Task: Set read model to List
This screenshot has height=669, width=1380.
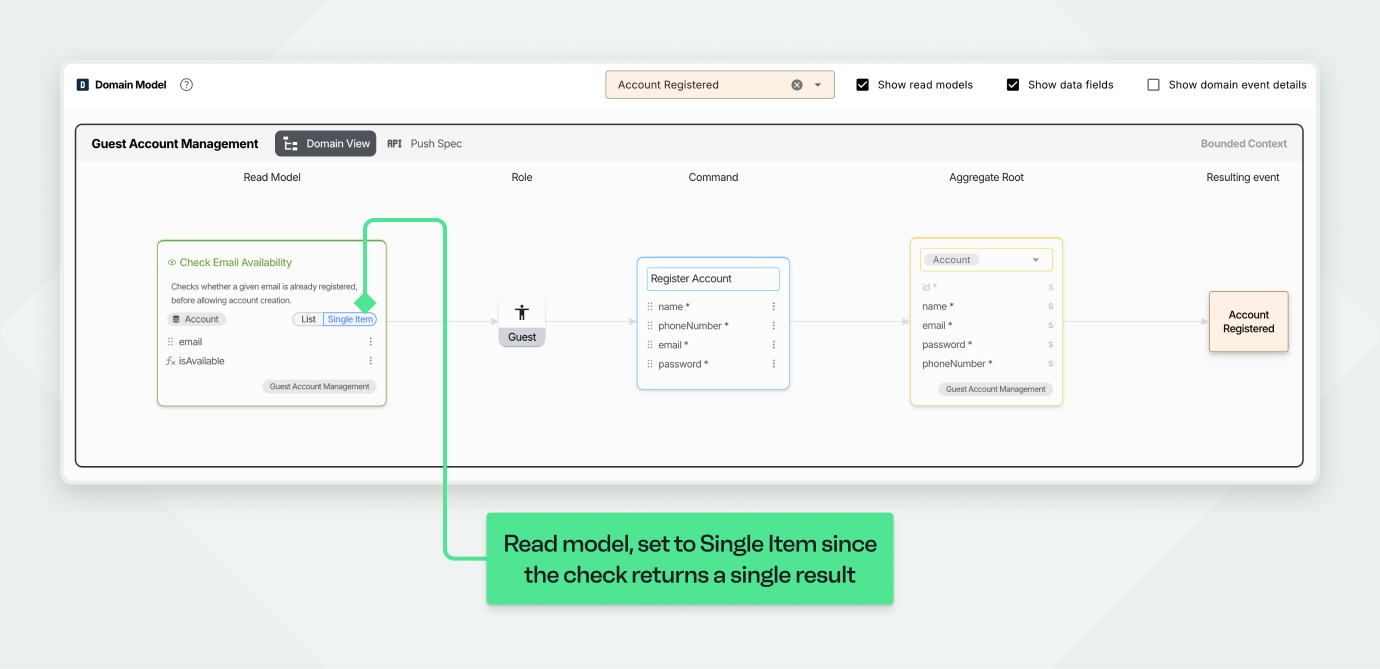Action: click(x=308, y=319)
